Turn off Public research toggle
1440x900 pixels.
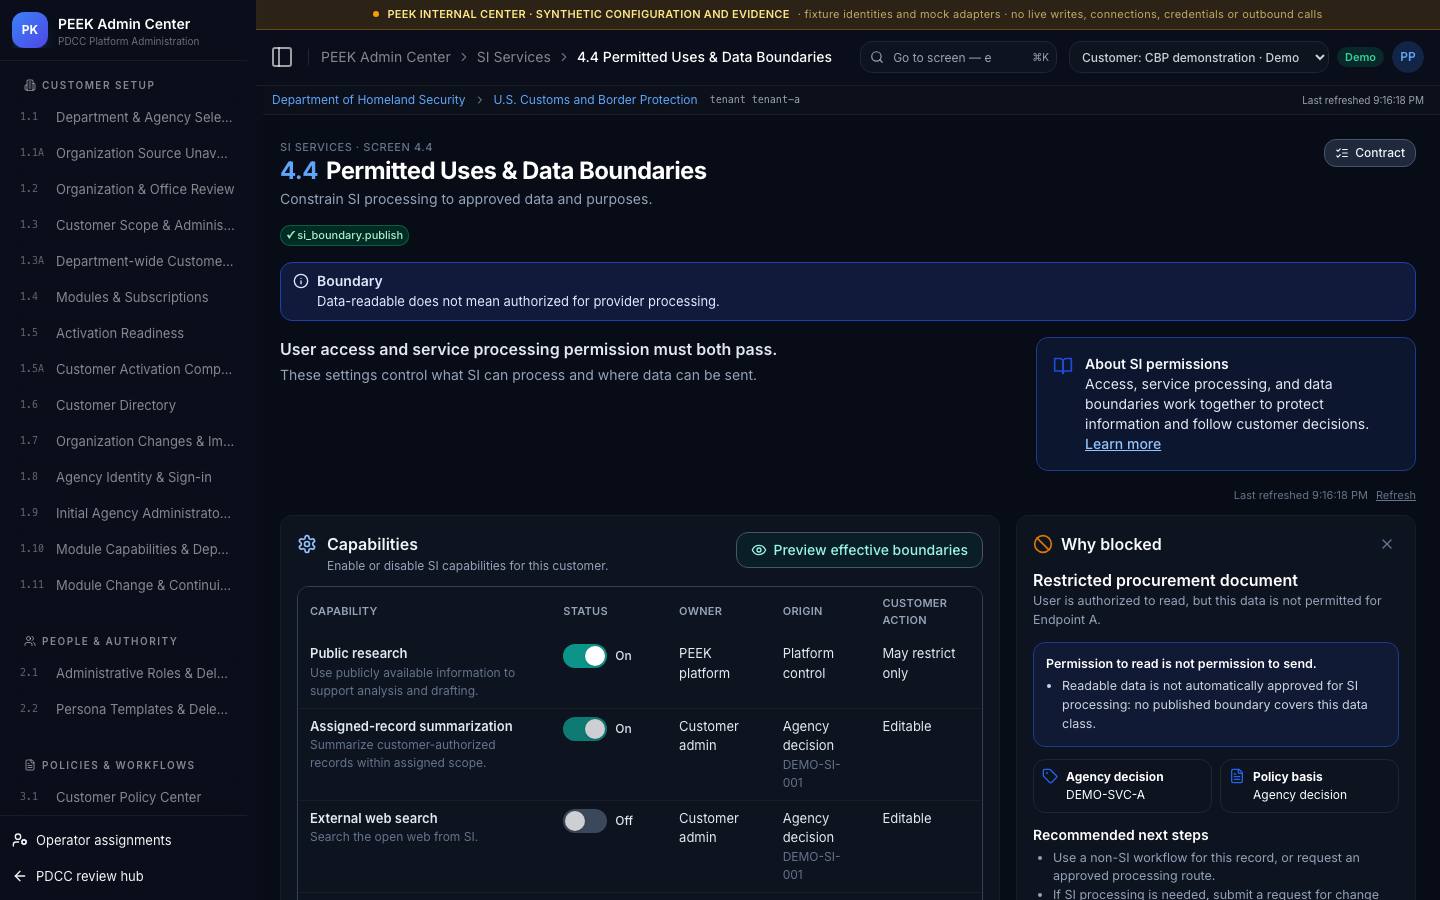[x=585, y=656]
